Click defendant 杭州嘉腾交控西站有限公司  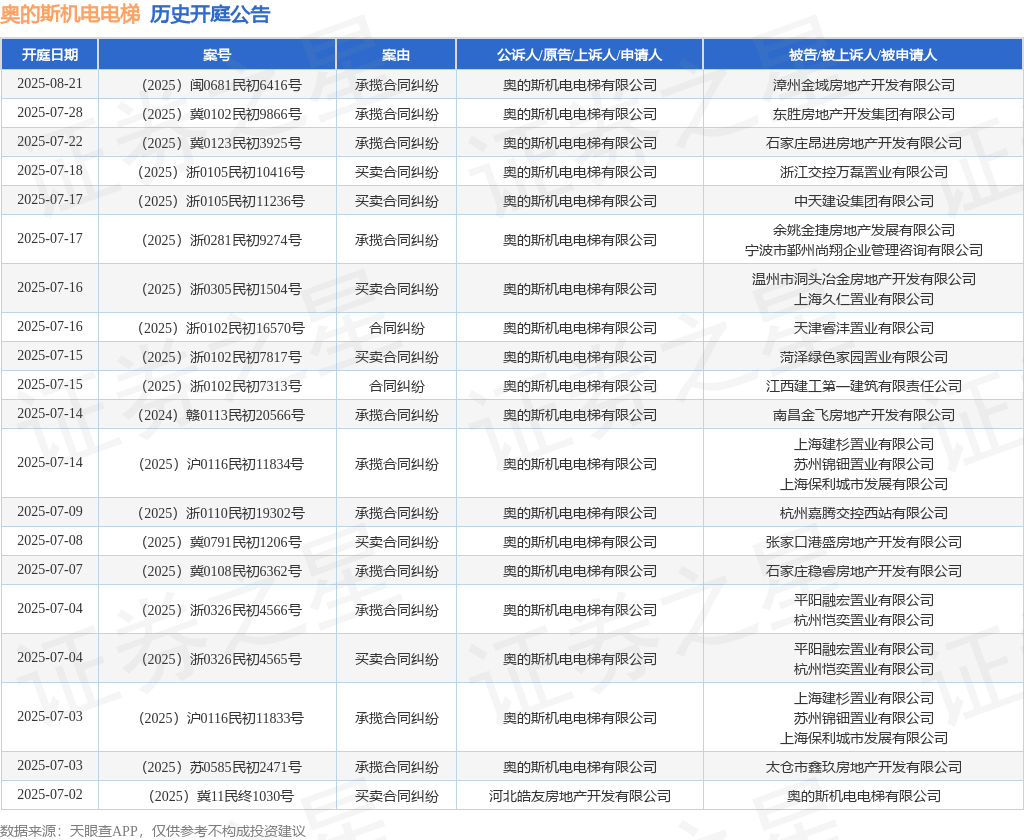(x=863, y=513)
